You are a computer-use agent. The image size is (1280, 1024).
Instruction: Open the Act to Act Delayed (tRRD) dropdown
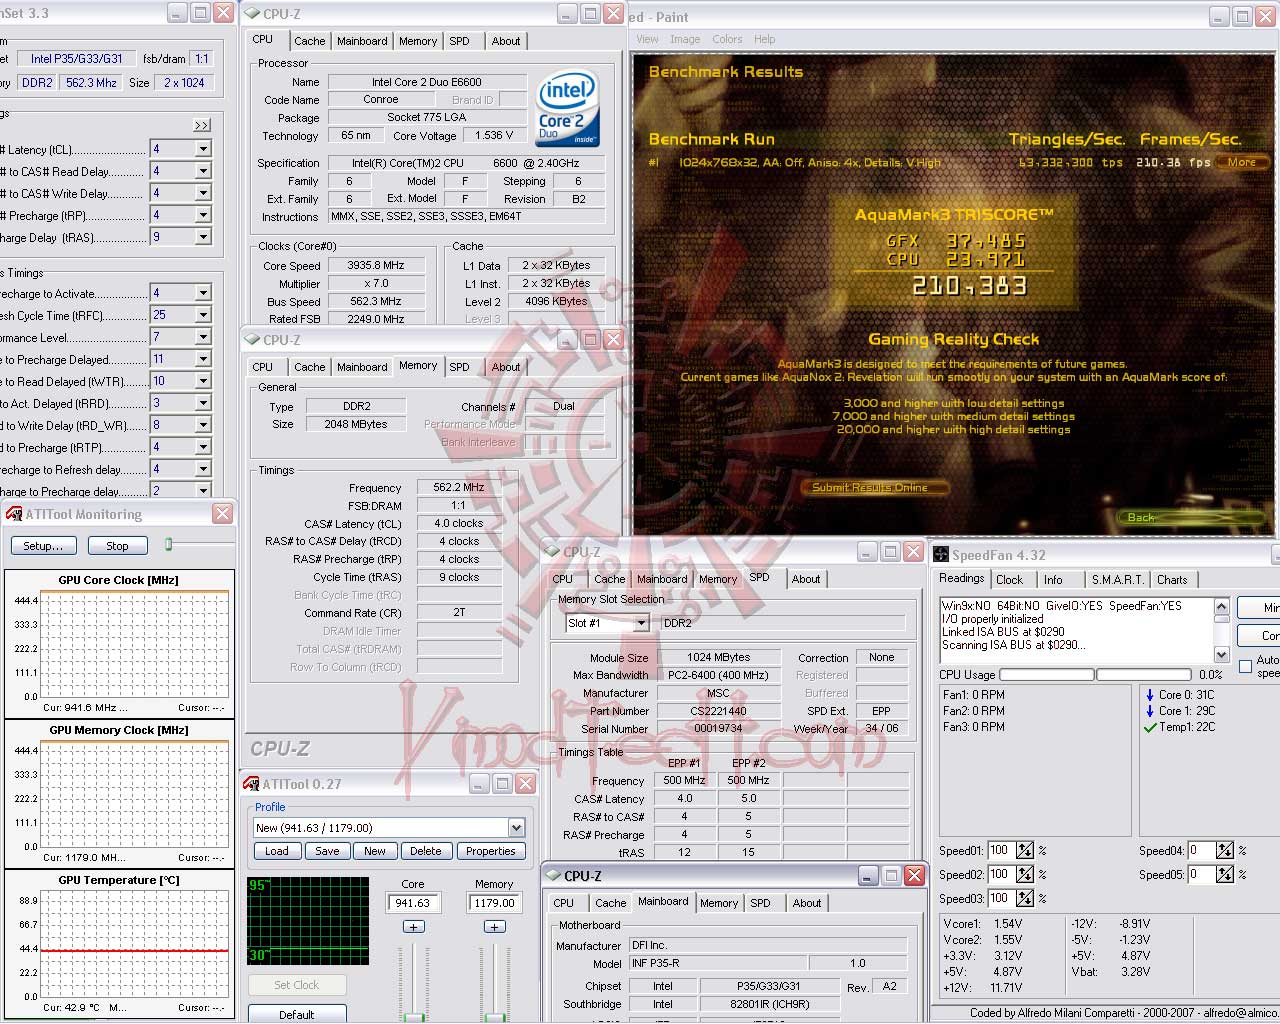(x=203, y=403)
